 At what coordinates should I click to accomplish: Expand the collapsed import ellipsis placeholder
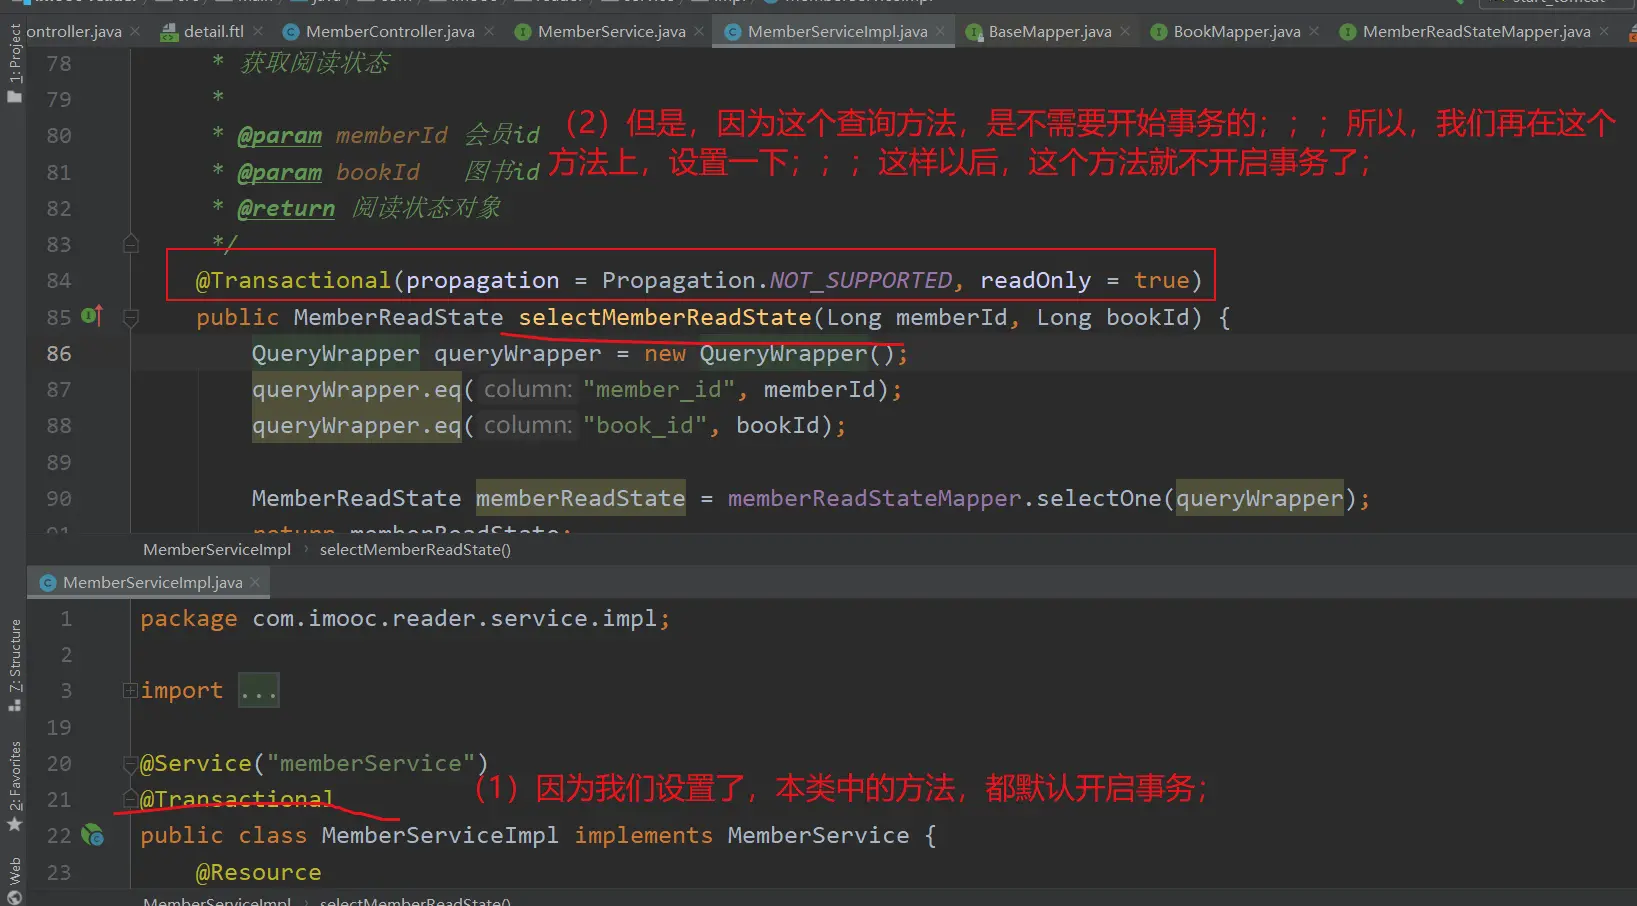click(x=258, y=691)
